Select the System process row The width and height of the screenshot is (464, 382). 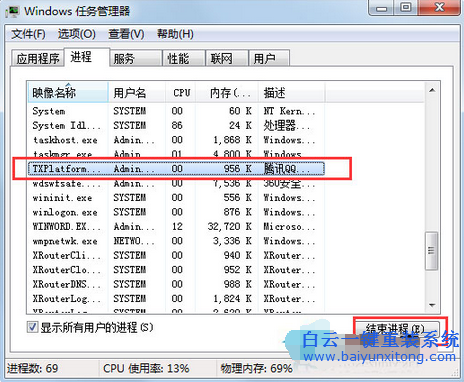176,111
